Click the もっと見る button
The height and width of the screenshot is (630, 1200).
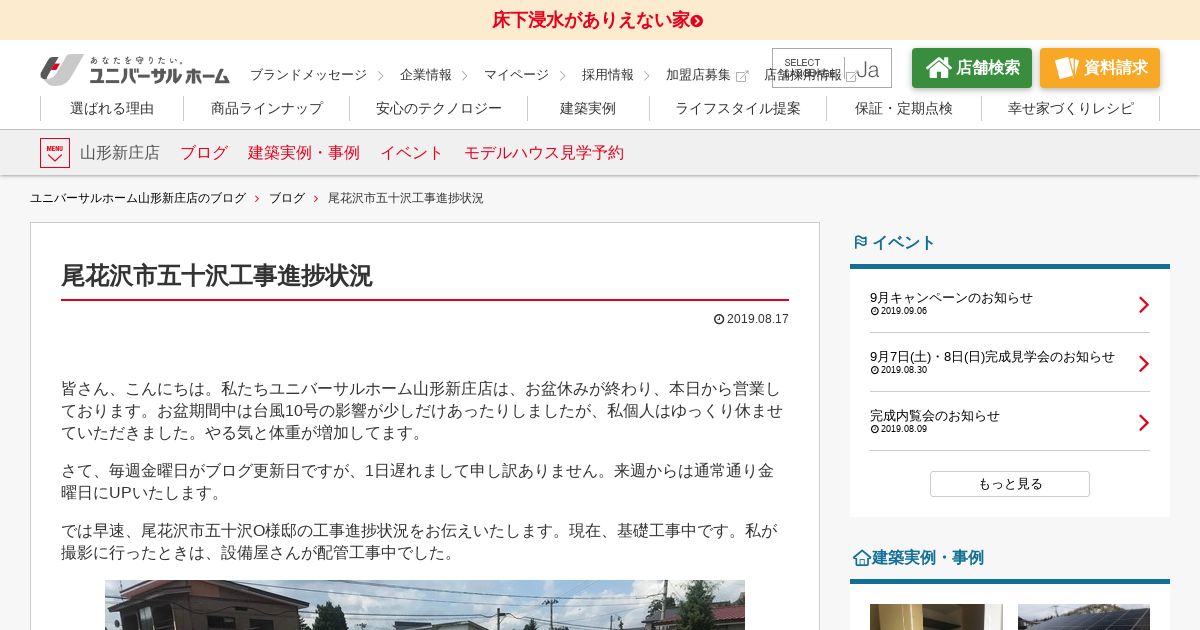tap(1010, 484)
